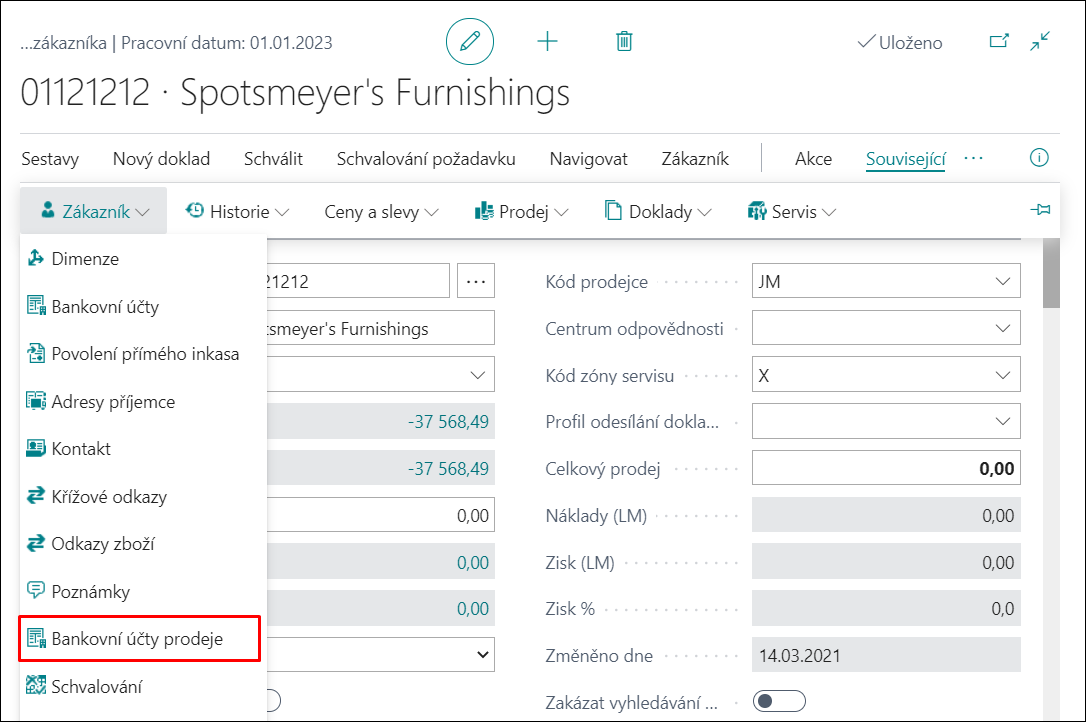The image size is (1086, 722).
Task: Open the Profil odesílání dokladů dropdown arrow
Action: (x=1003, y=421)
